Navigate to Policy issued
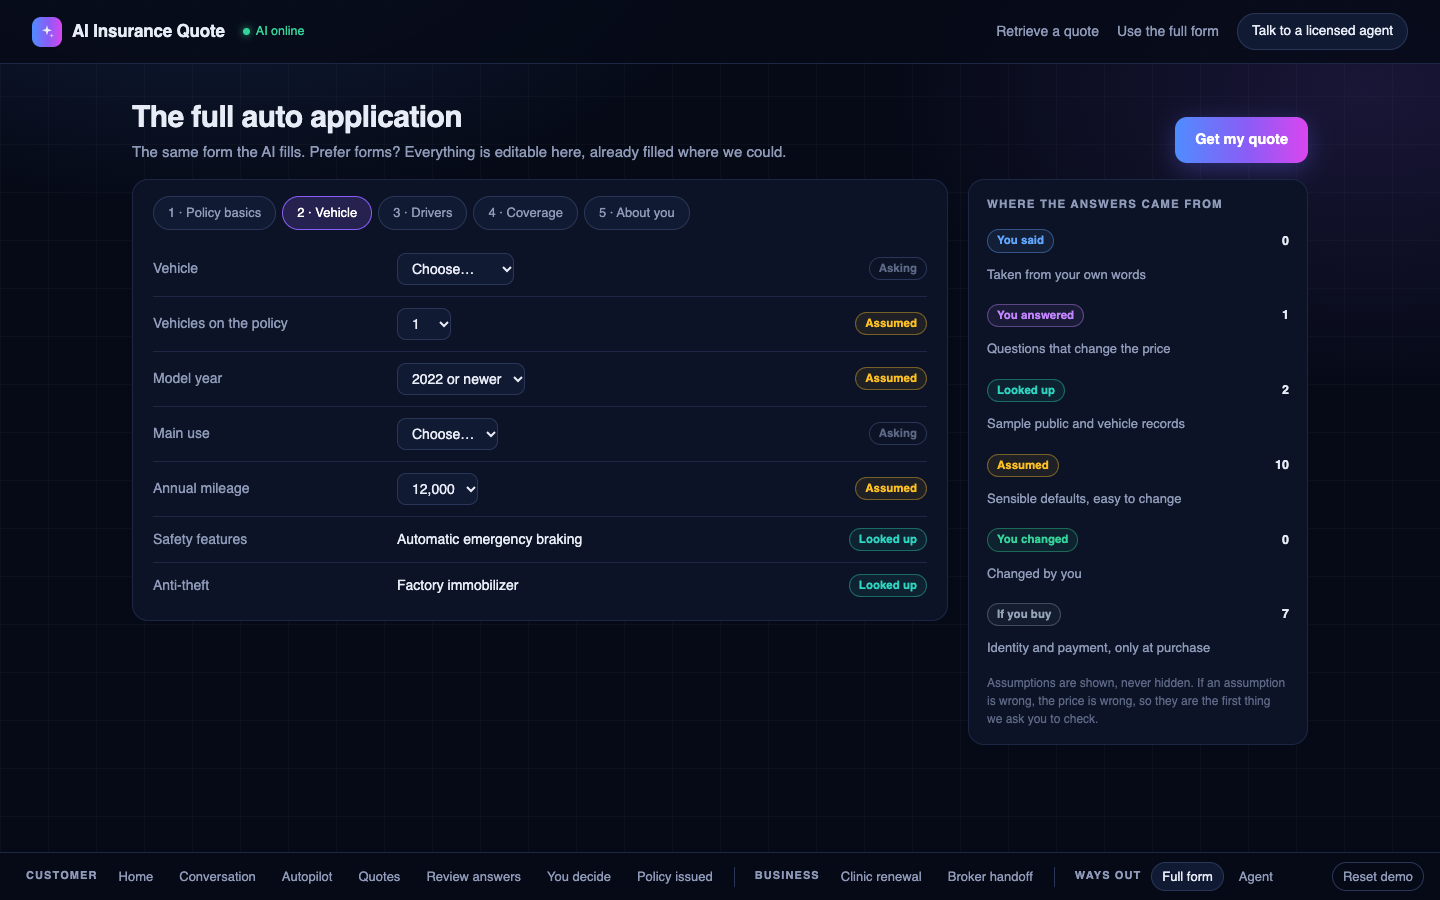The image size is (1440, 900). point(675,876)
